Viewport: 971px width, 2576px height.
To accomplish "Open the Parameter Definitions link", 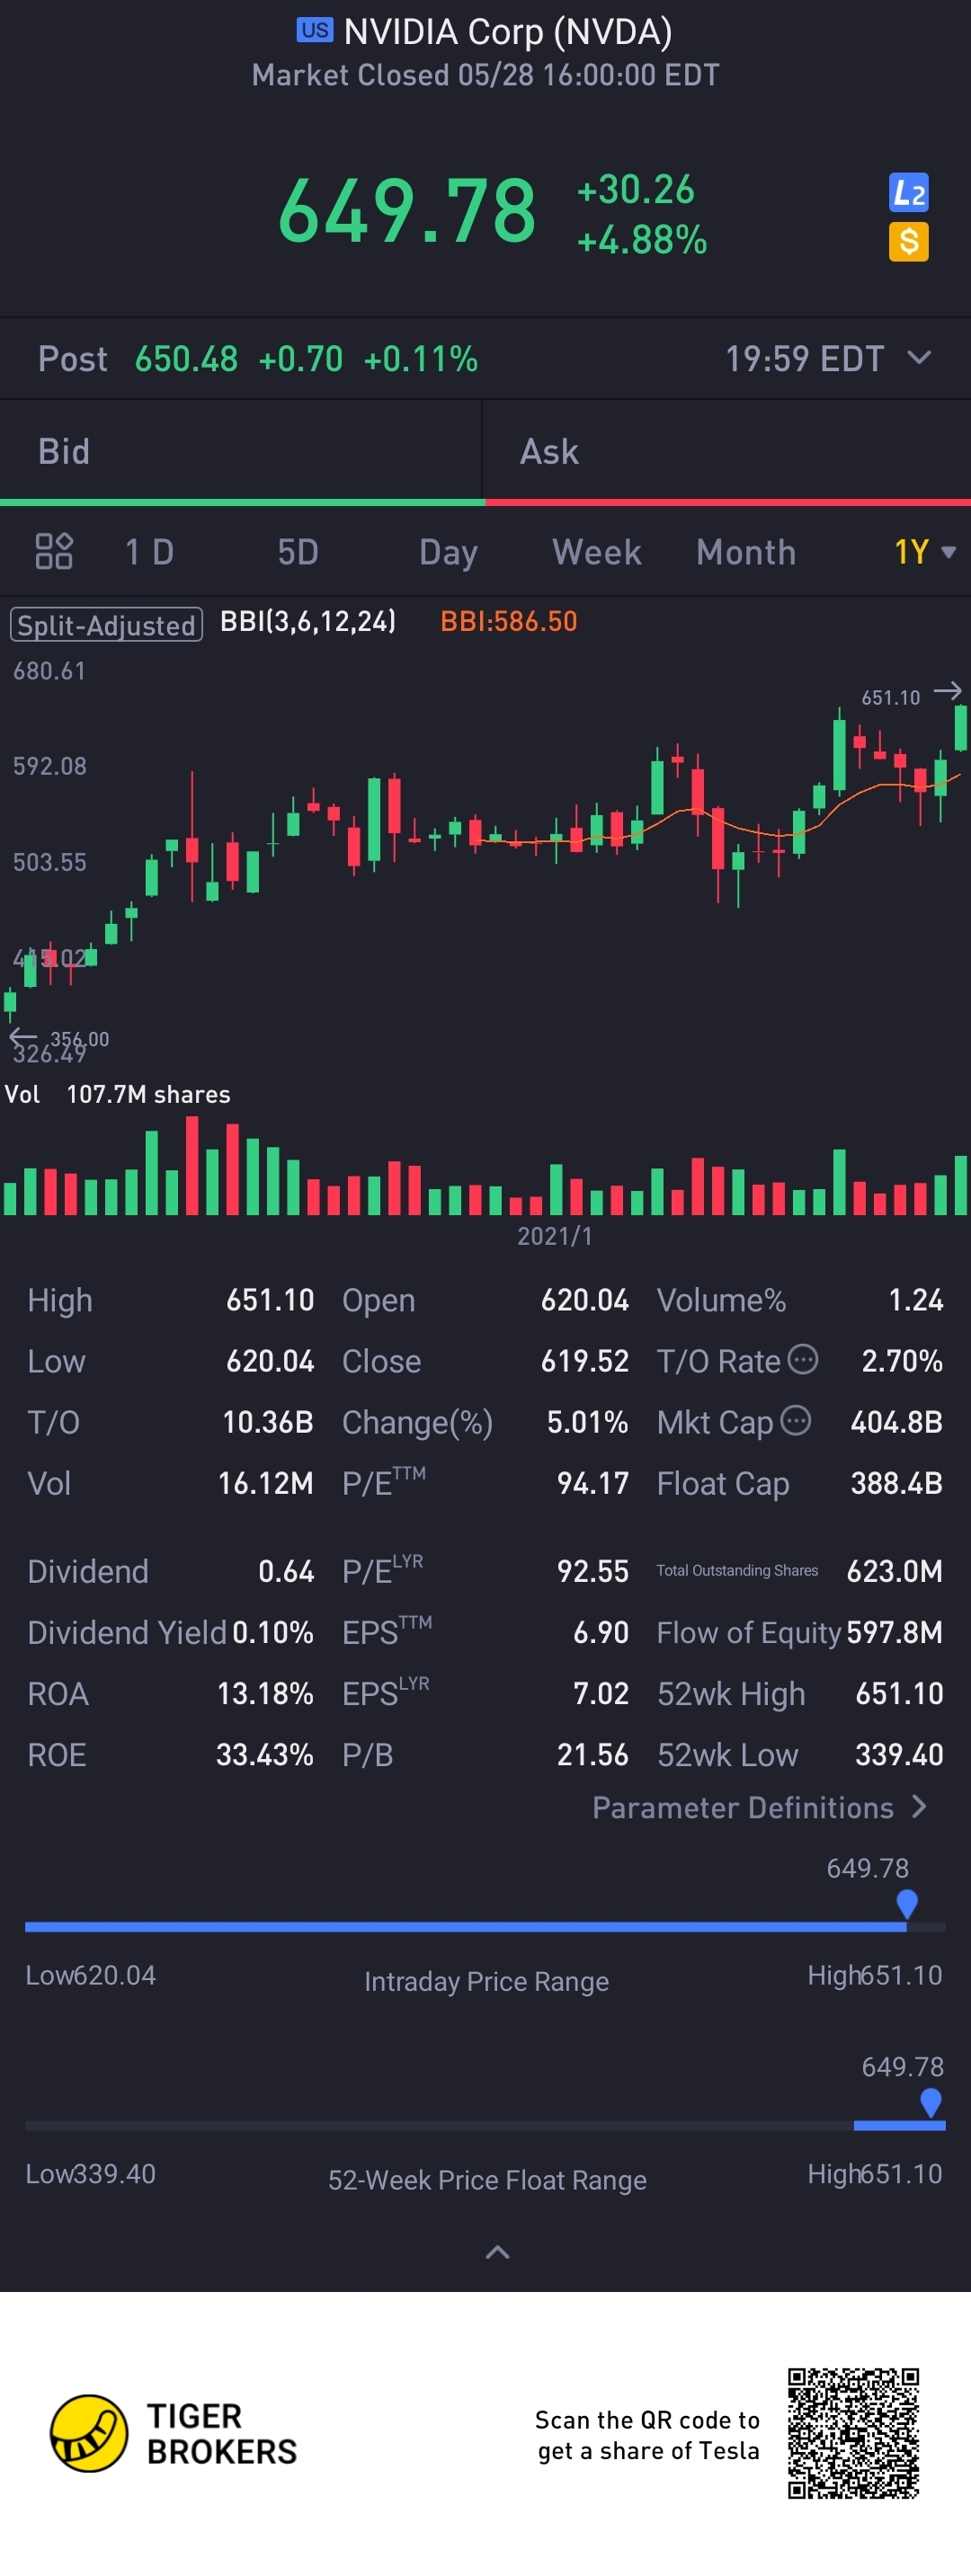I will (759, 1808).
